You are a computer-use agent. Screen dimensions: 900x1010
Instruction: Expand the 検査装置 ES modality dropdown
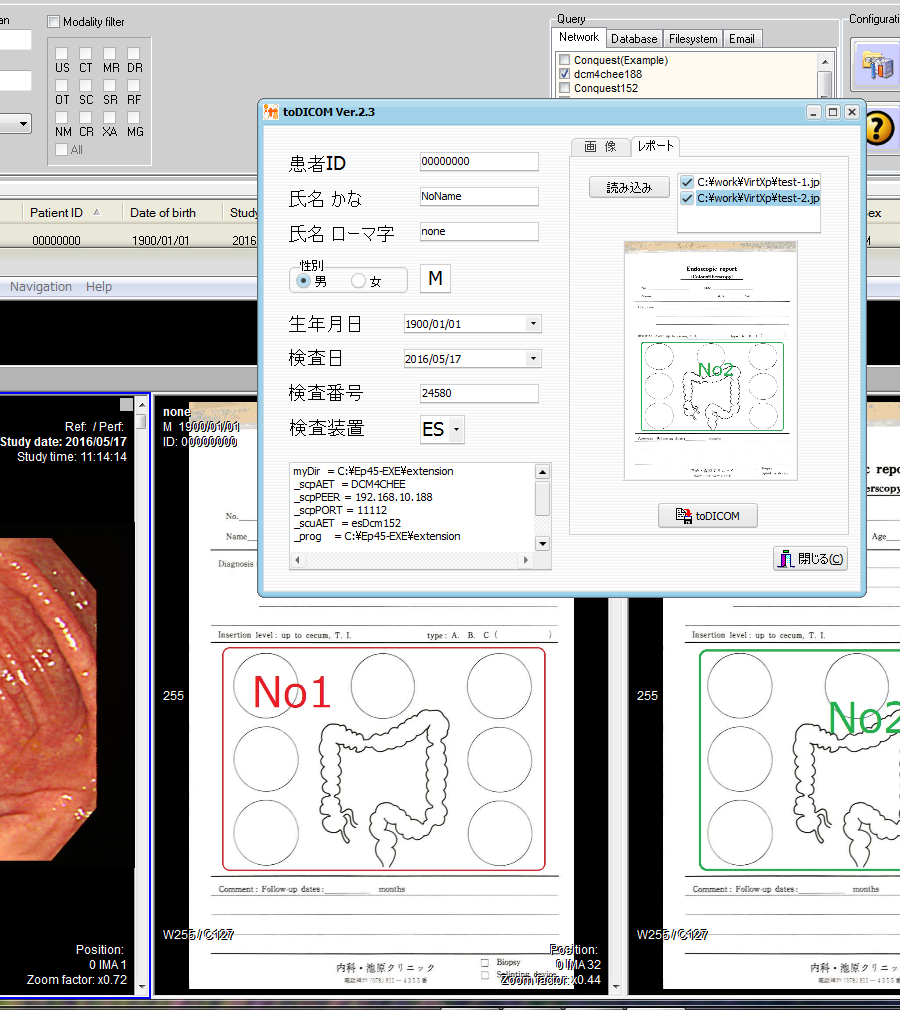point(456,429)
